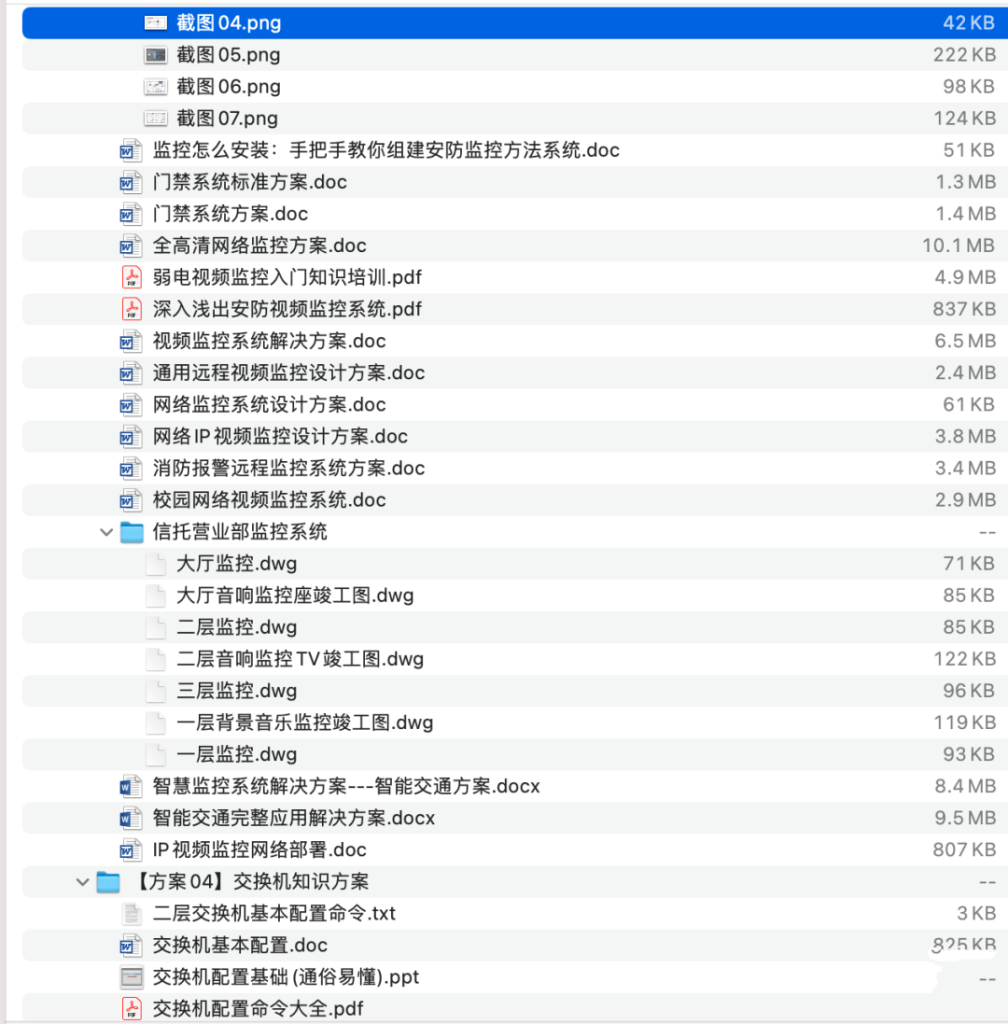Select the folder icon for 信托营业部监控系统

(131, 532)
